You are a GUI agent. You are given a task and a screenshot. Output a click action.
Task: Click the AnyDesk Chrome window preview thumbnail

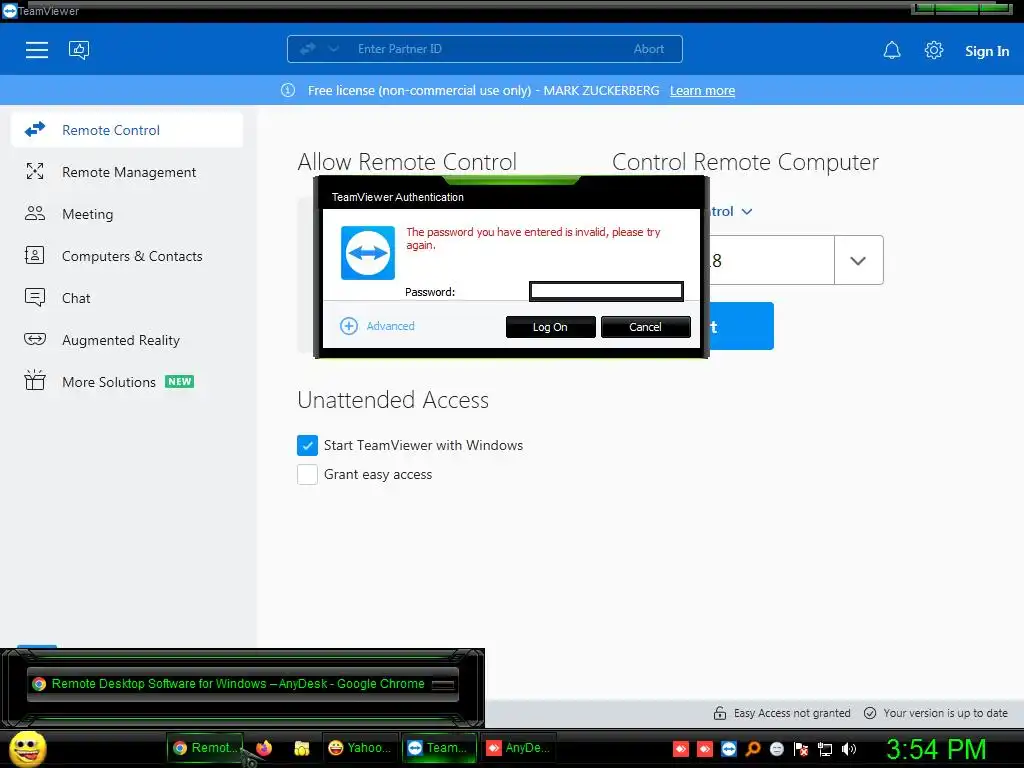[242, 684]
